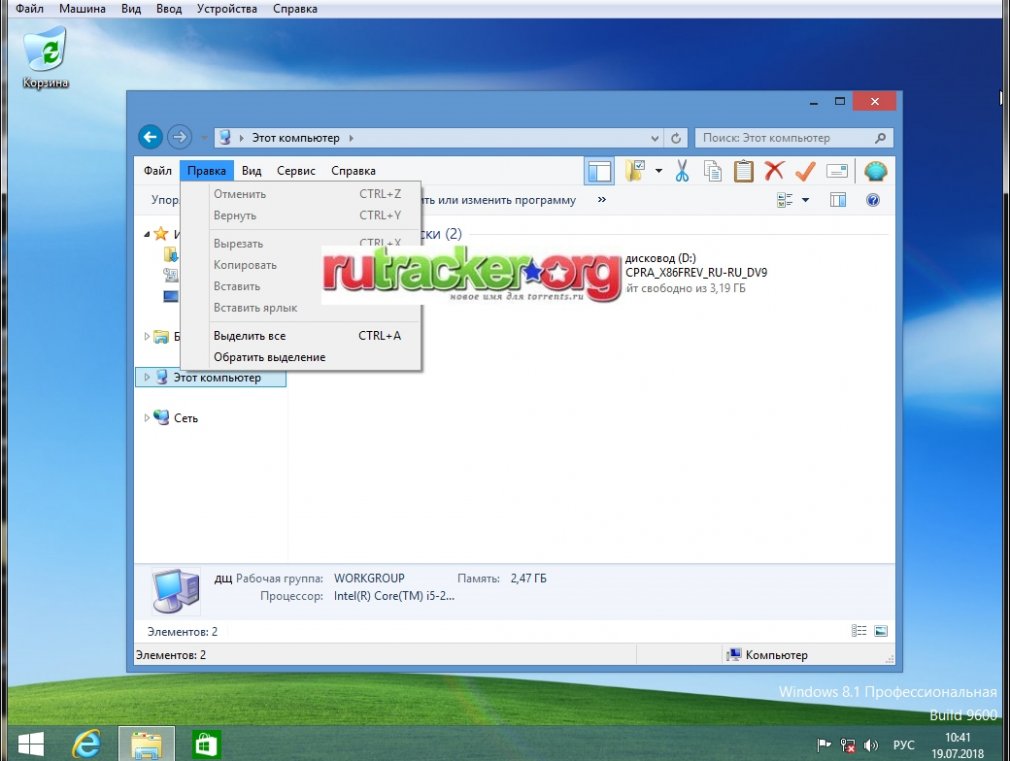1010x761 pixels.
Task: Open the VirtualBox Устройства menu
Action: [227, 9]
